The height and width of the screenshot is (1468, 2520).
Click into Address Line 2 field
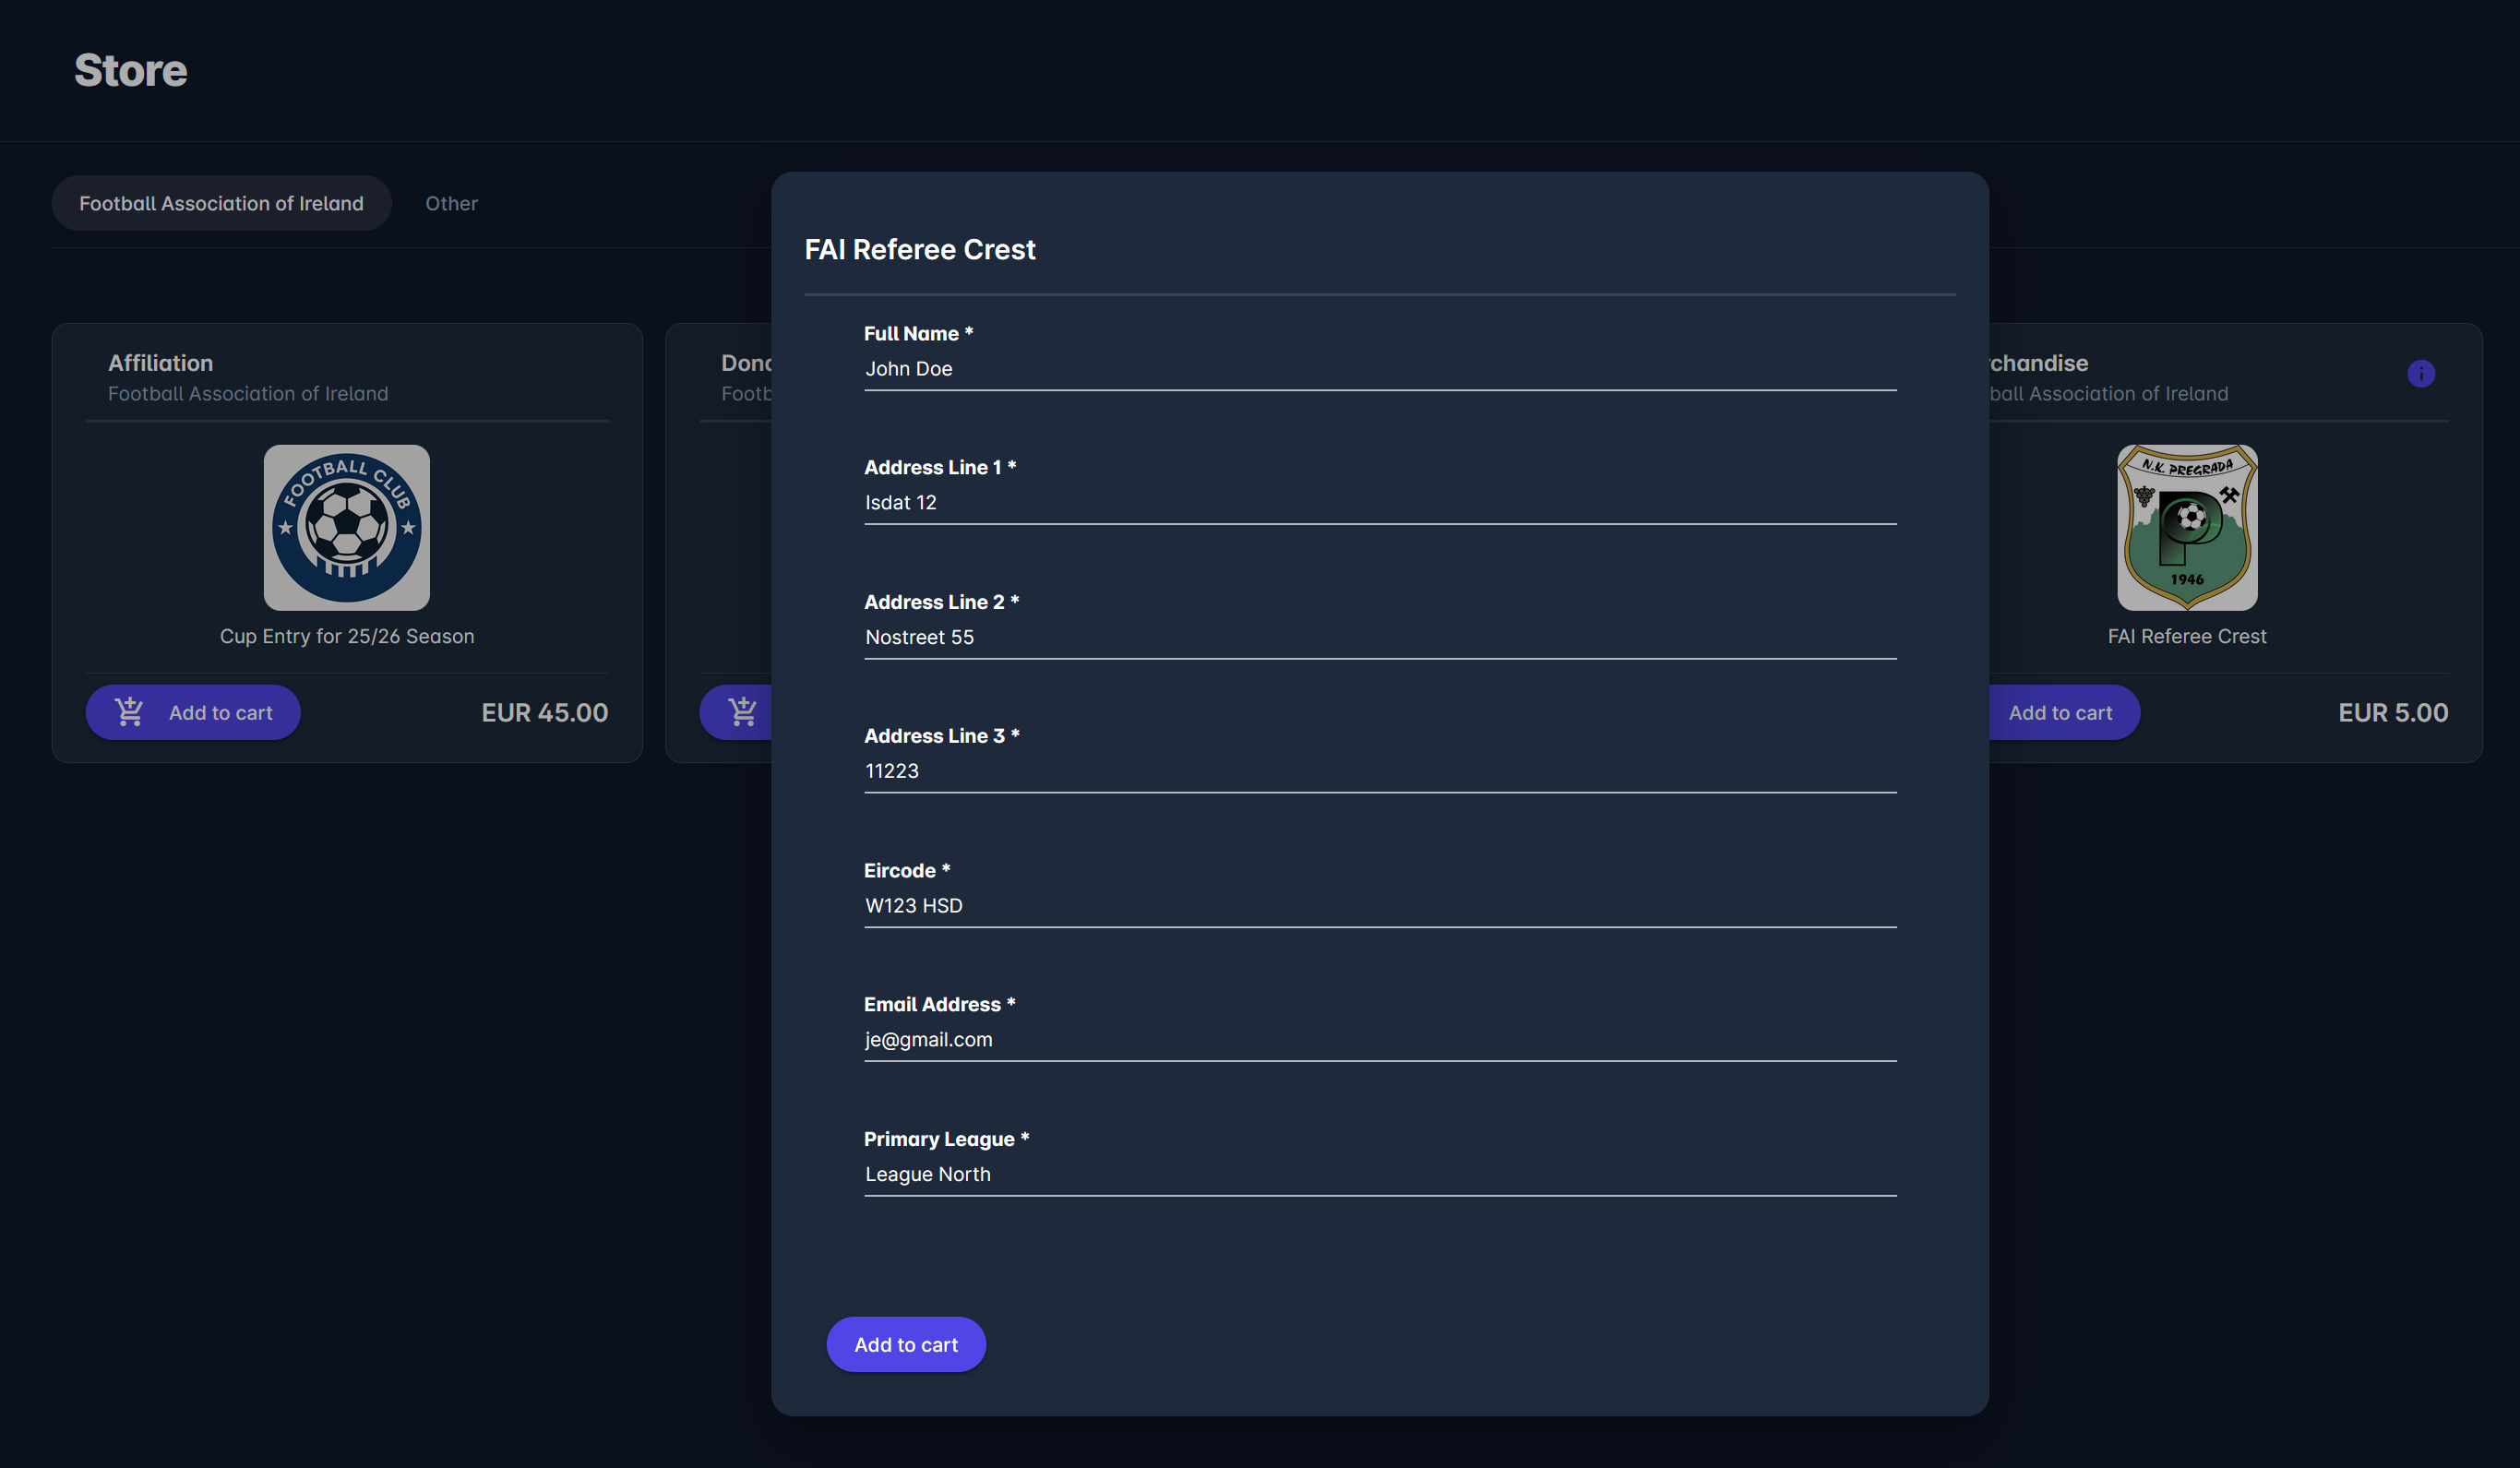[1380, 637]
